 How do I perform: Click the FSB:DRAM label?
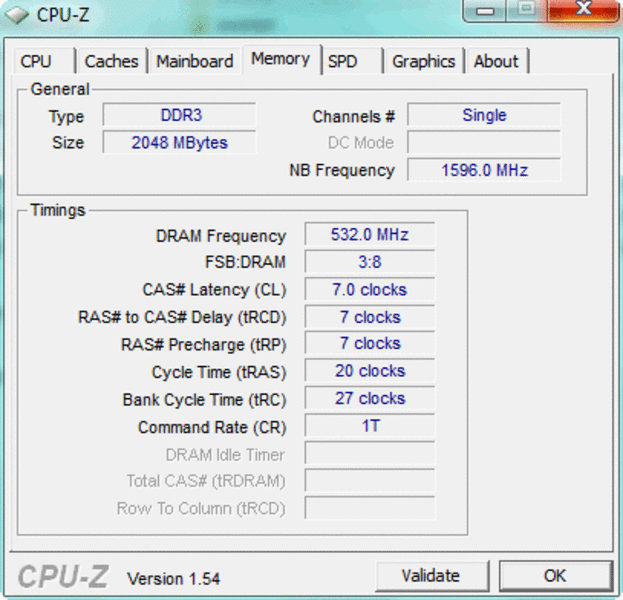(246, 262)
